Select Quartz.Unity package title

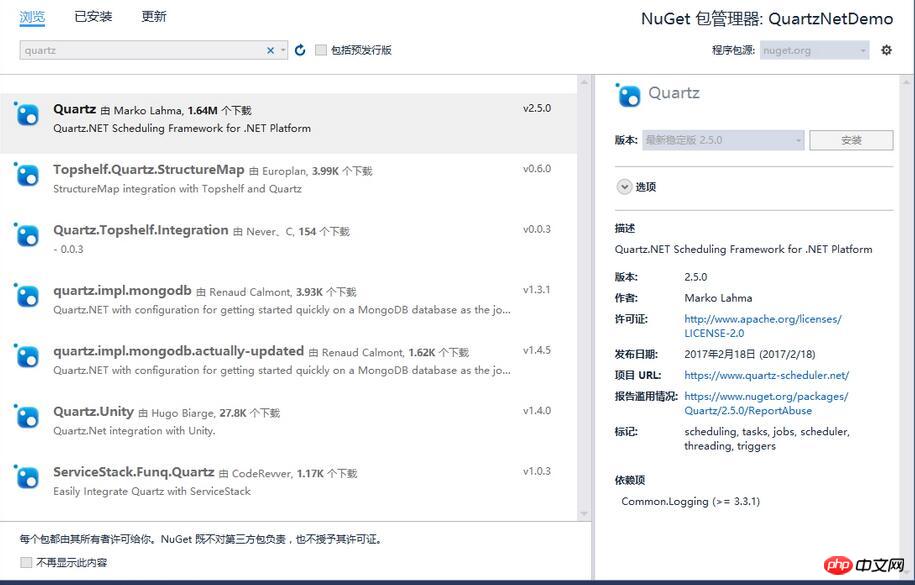(93, 412)
